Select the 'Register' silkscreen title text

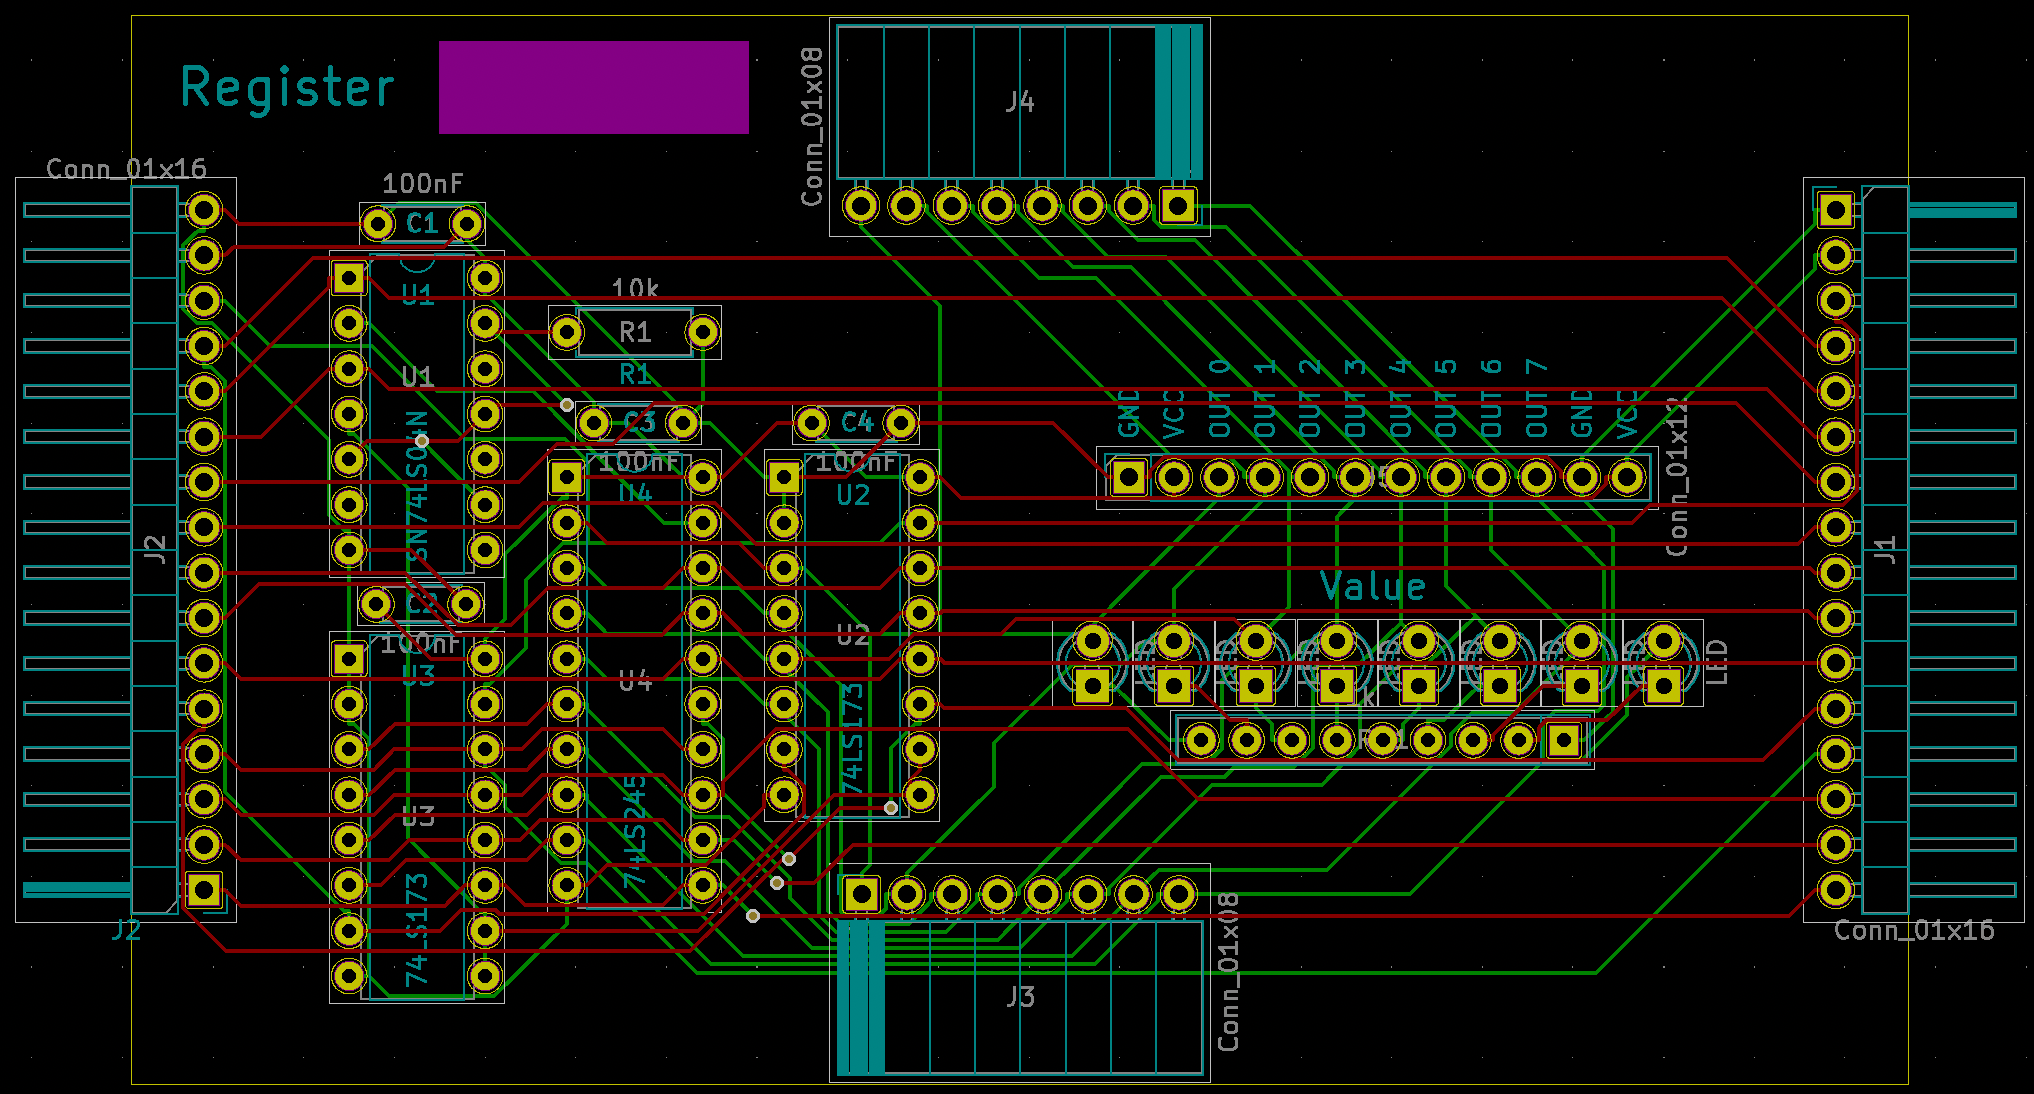click(x=287, y=88)
